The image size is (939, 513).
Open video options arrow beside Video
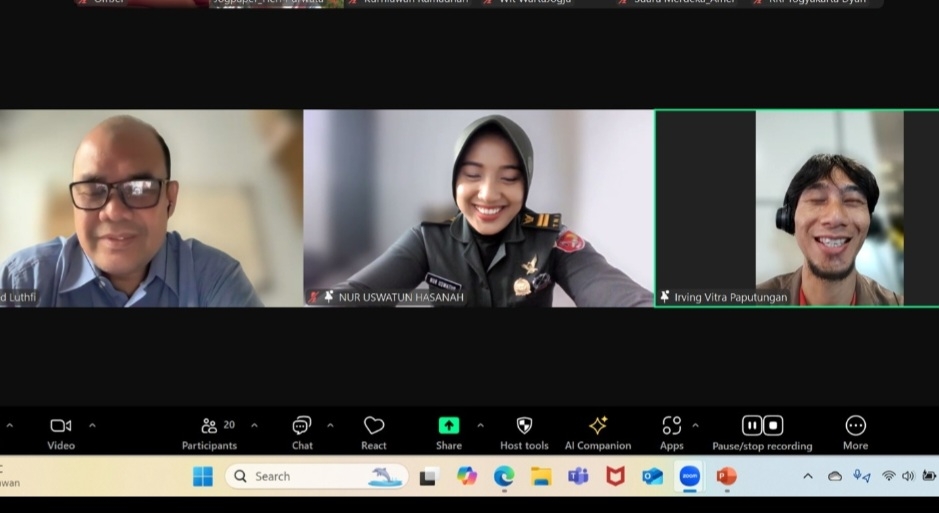click(x=92, y=426)
